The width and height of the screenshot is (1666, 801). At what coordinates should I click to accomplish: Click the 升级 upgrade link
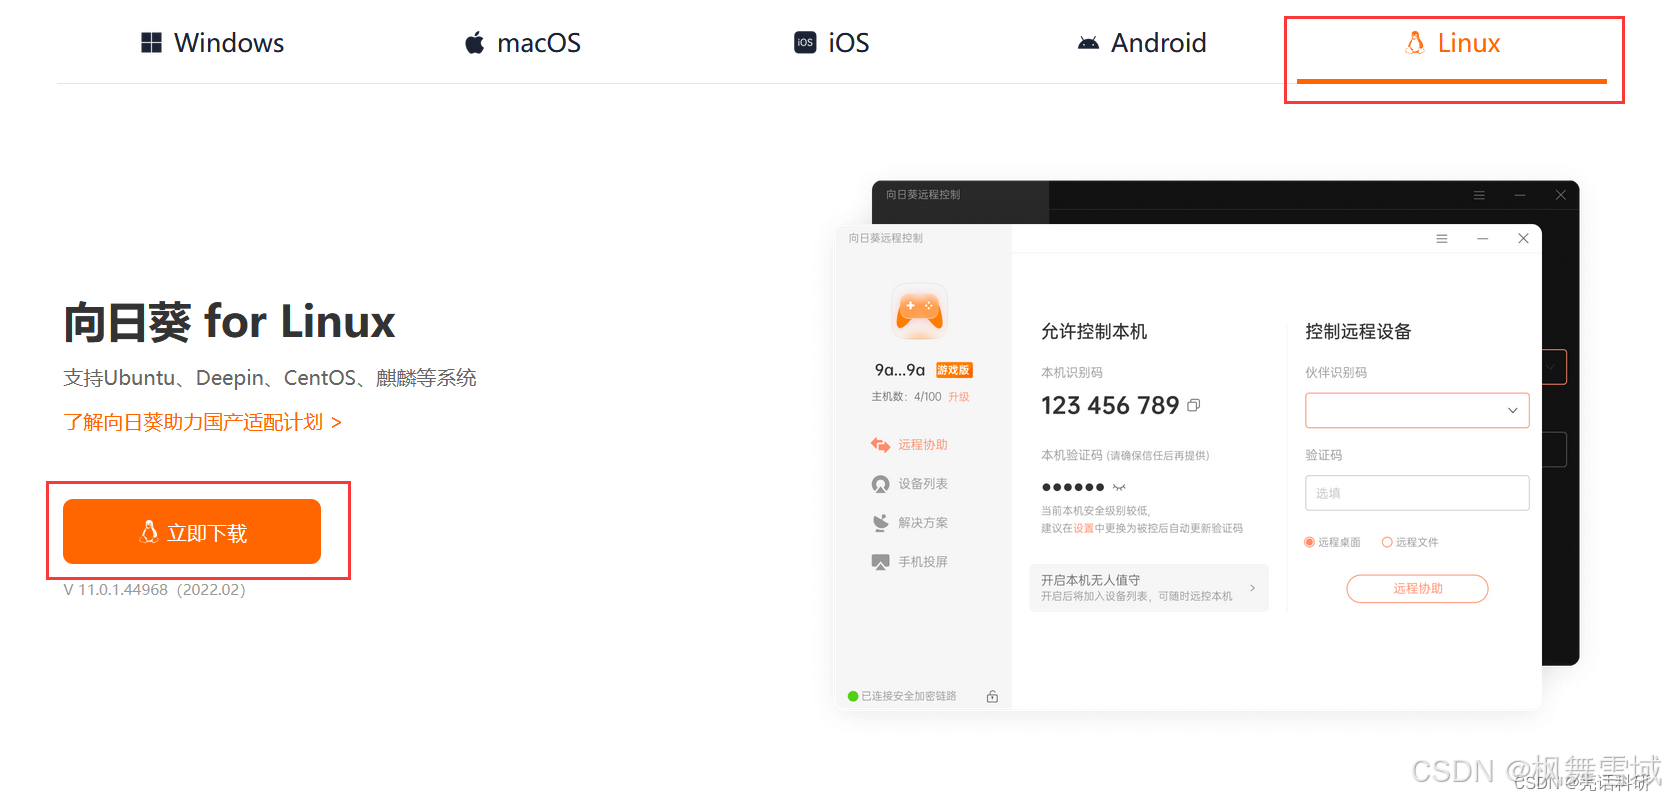click(958, 397)
